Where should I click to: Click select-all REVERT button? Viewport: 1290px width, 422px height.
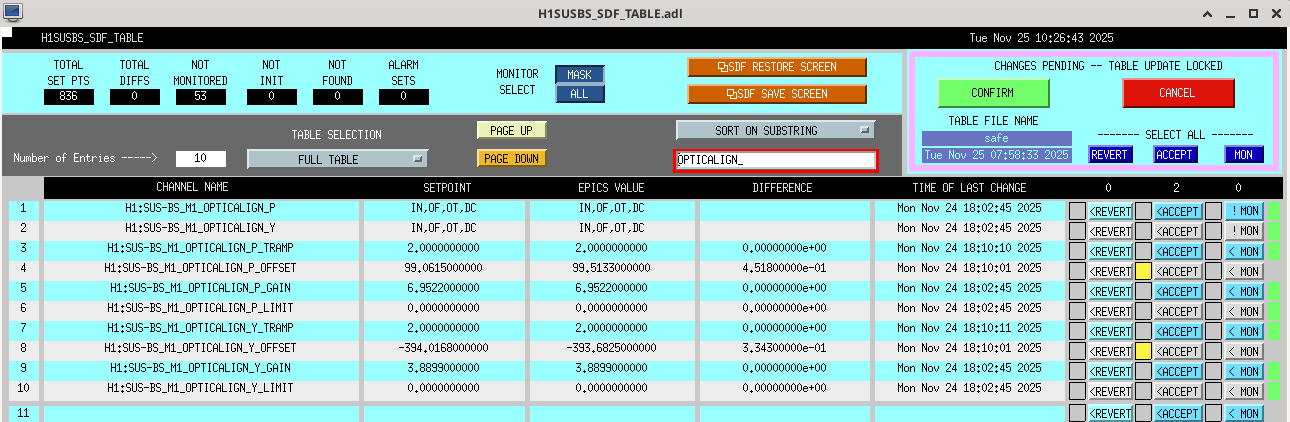(1108, 155)
